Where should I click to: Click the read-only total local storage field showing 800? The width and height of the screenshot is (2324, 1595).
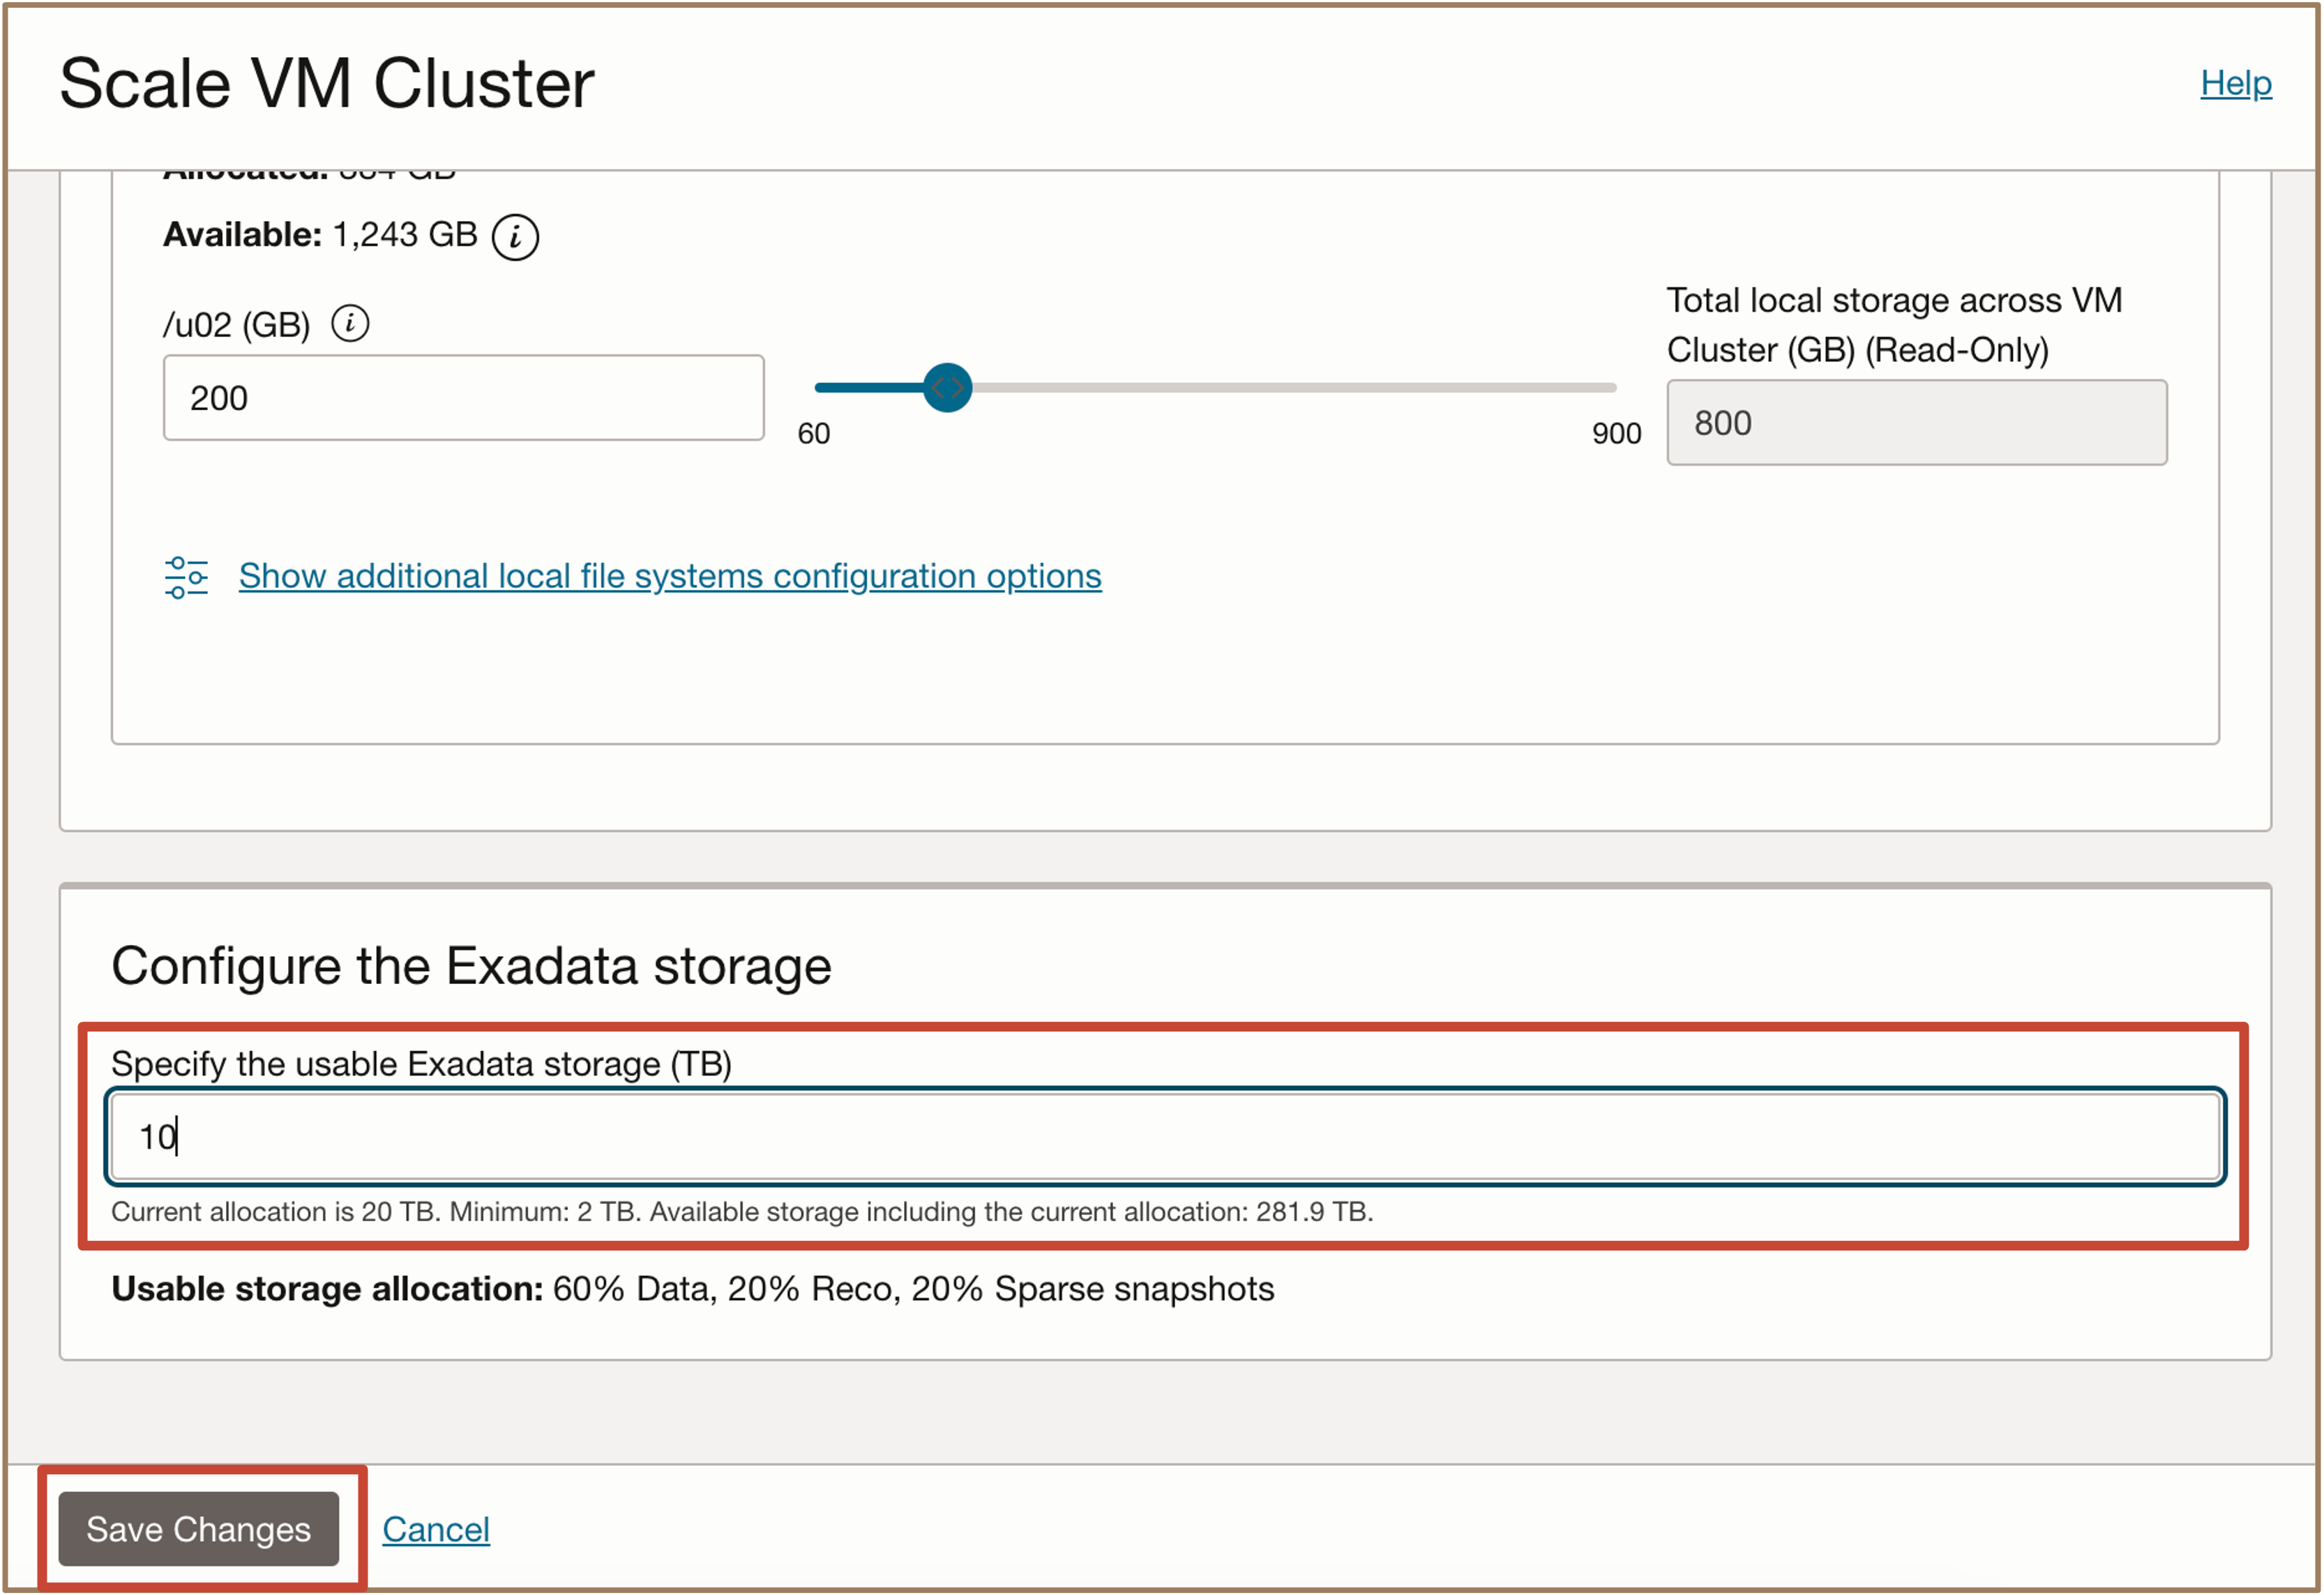point(1917,422)
